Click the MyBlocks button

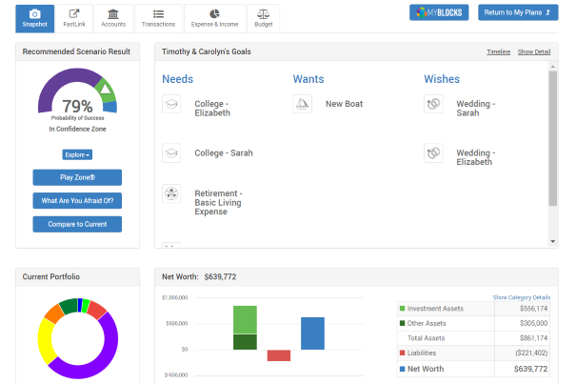pyautogui.click(x=439, y=13)
